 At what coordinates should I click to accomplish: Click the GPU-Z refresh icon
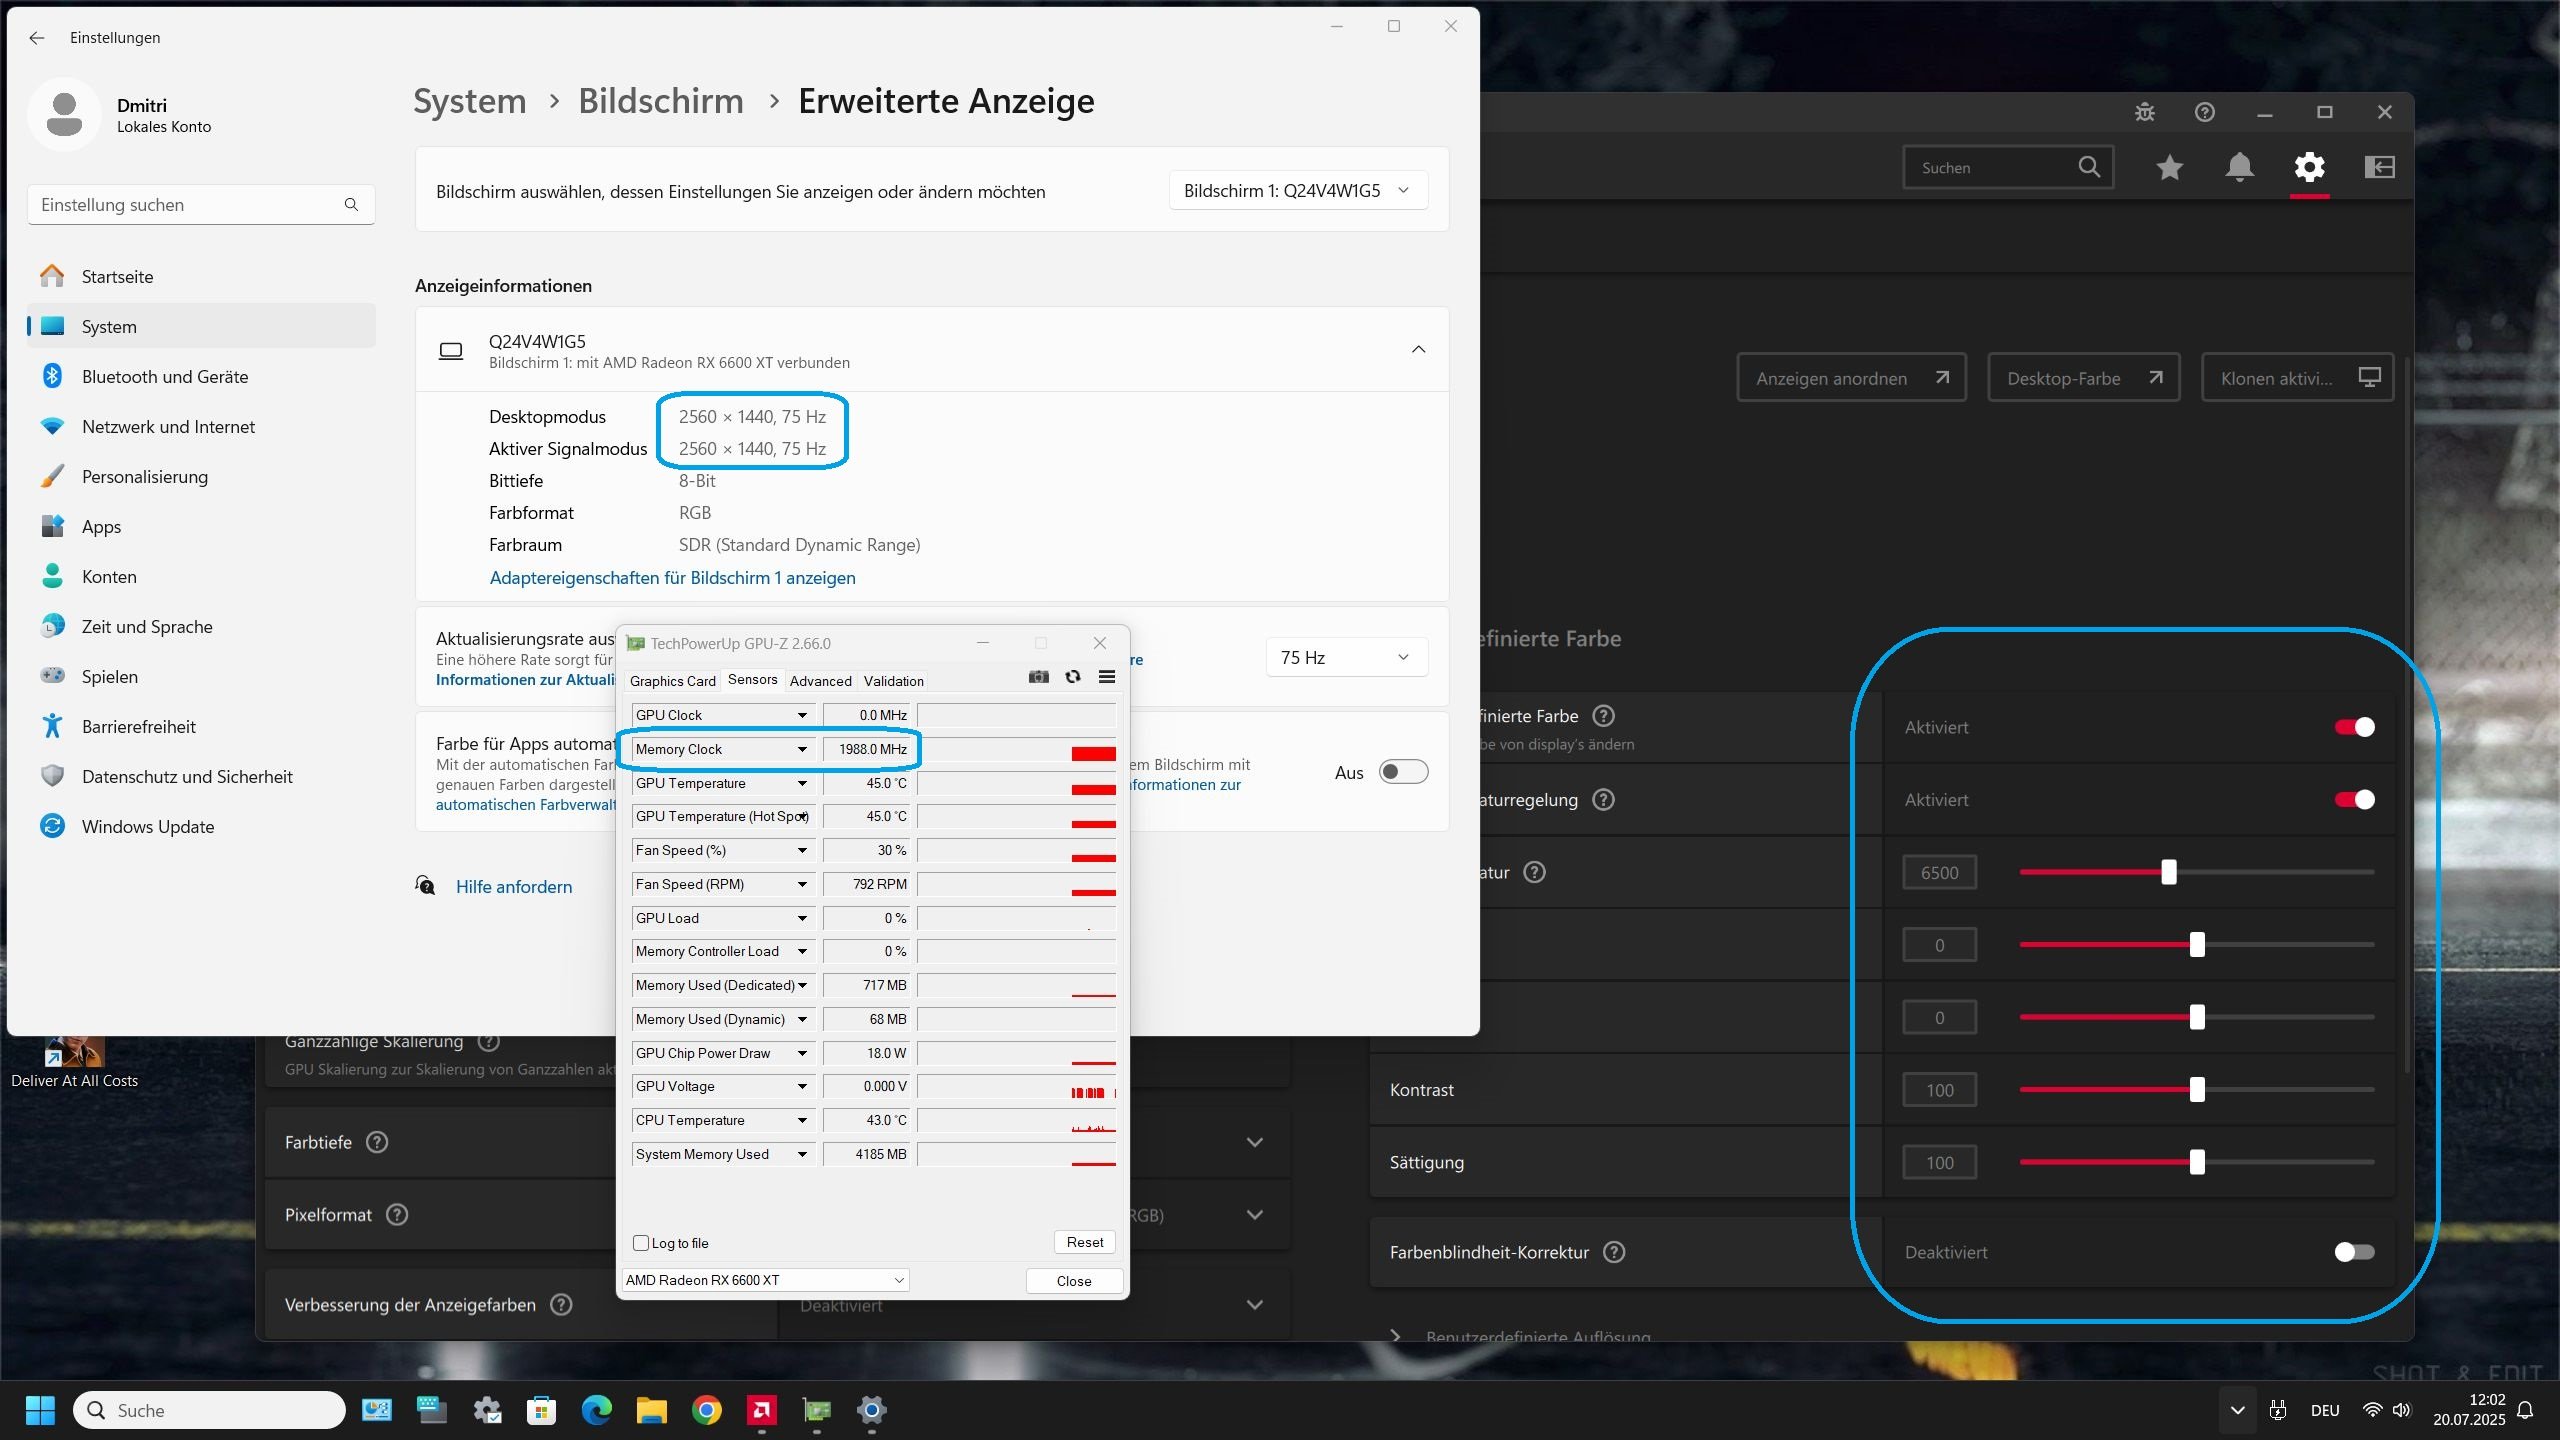click(x=1073, y=677)
